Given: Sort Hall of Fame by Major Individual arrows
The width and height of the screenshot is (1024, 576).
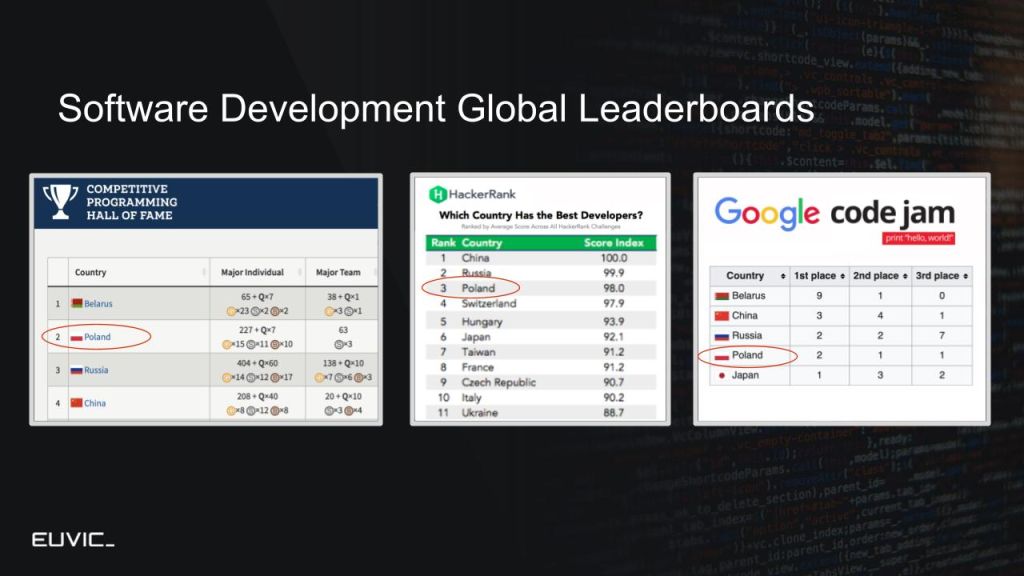Looking at the screenshot, I should coord(300,272).
